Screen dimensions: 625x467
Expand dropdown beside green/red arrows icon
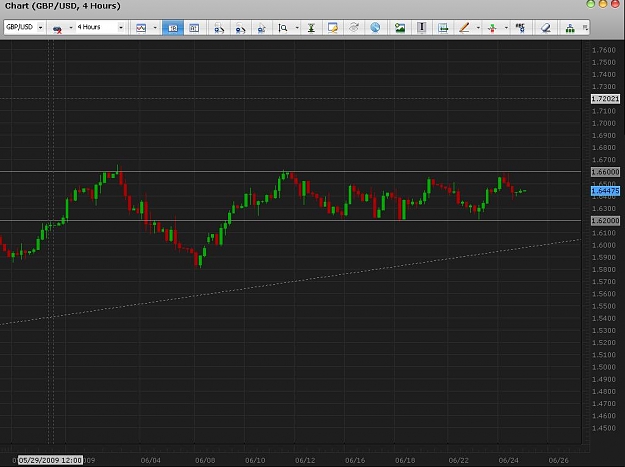[506, 28]
